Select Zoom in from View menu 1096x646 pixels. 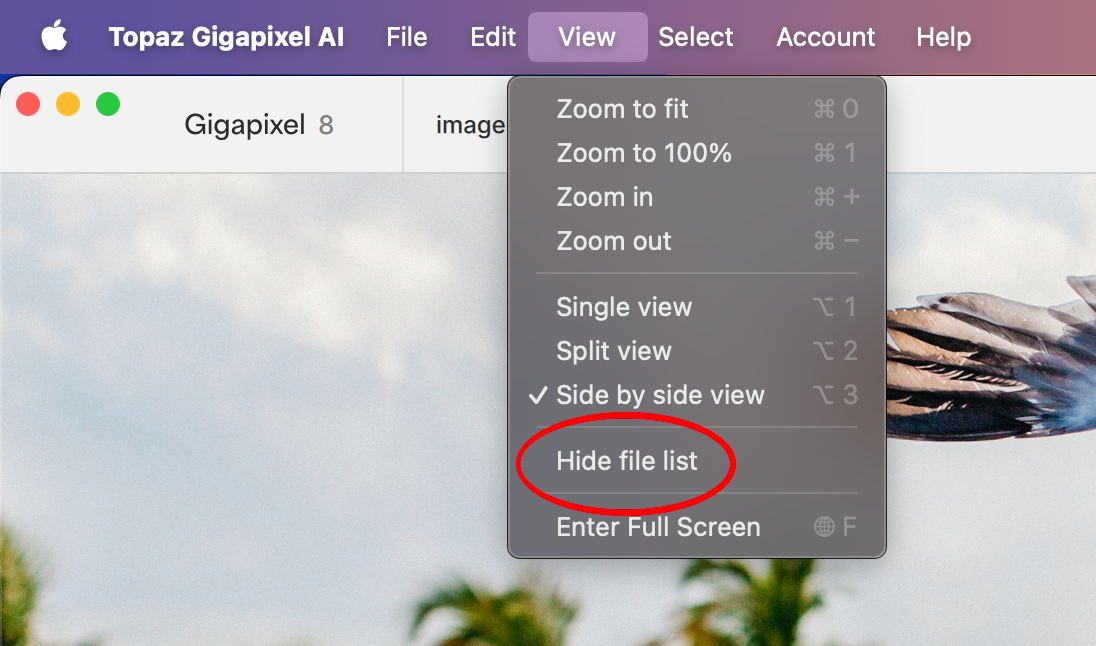pyautogui.click(x=605, y=197)
